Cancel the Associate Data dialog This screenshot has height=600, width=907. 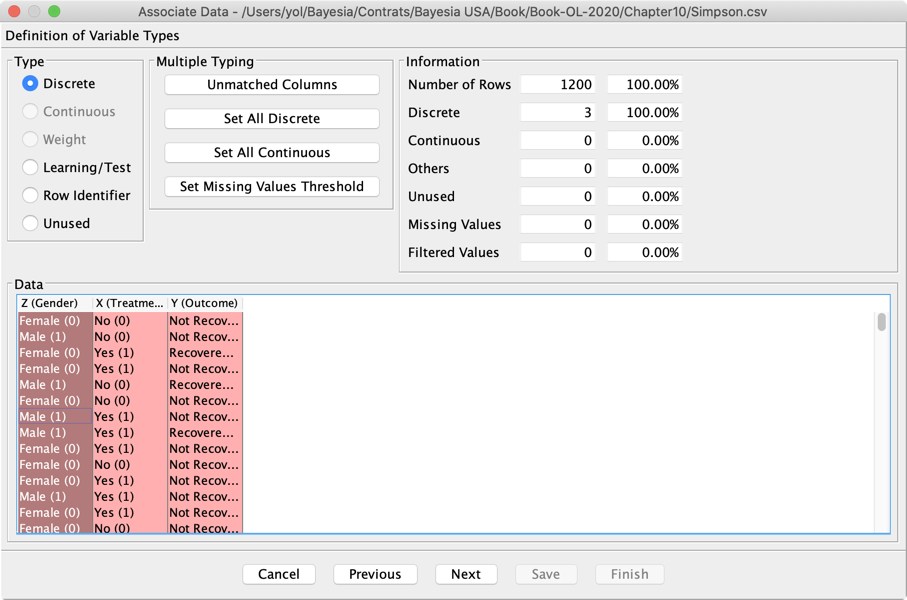click(x=279, y=574)
